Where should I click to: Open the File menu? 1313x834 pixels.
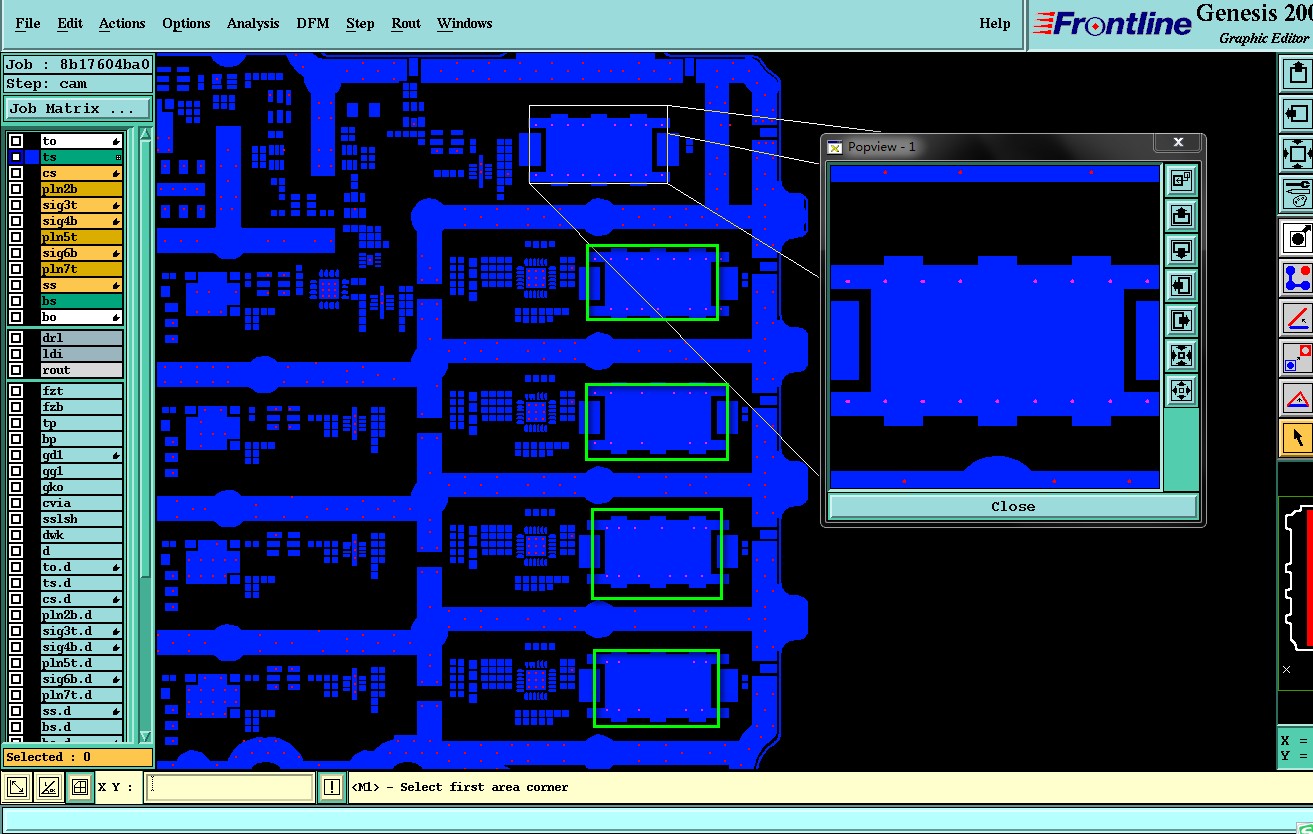pyautogui.click(x=28, y=23)
